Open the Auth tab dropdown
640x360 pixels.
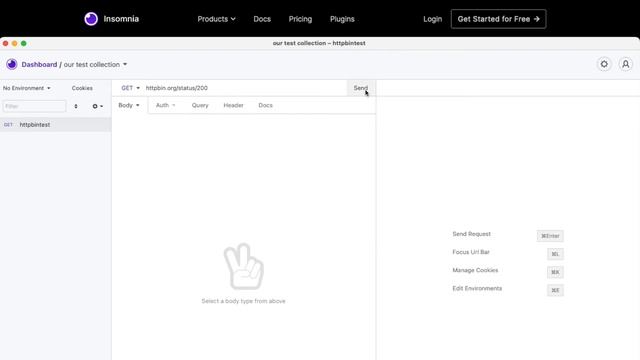pyautogui.click(x=165, y=105)
